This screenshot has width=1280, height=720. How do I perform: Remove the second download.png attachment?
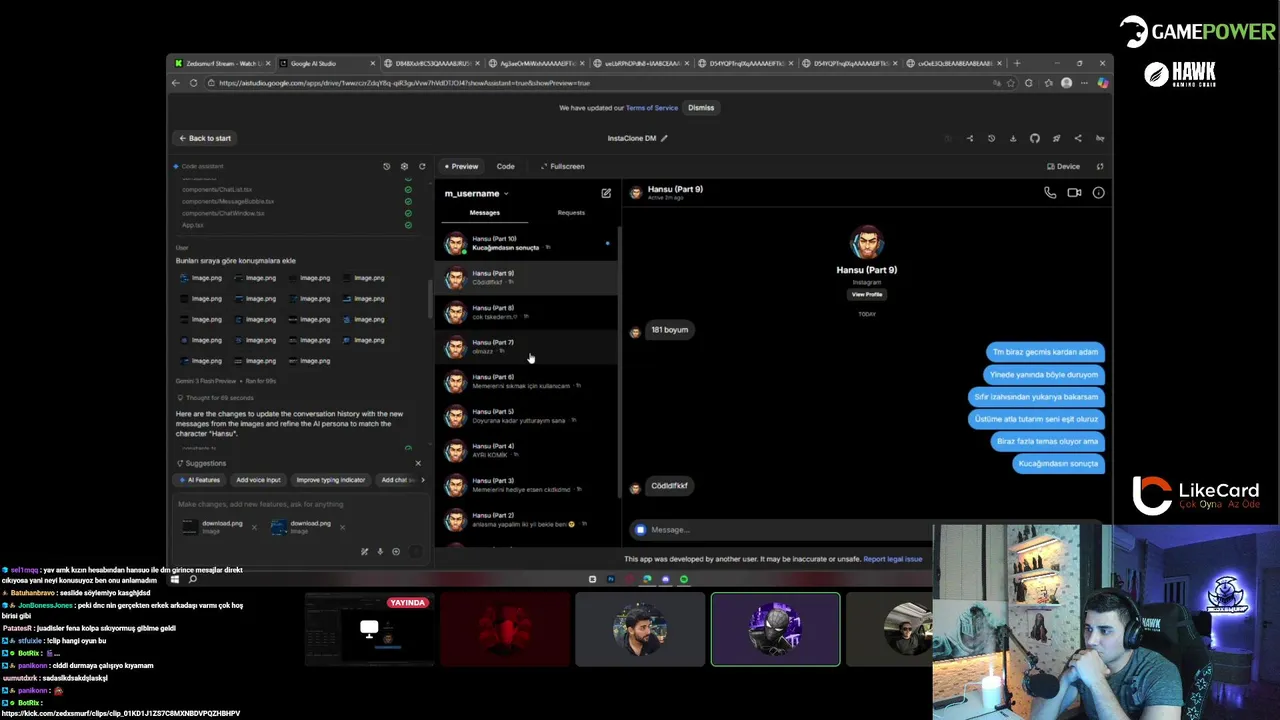tap(342, 527)
